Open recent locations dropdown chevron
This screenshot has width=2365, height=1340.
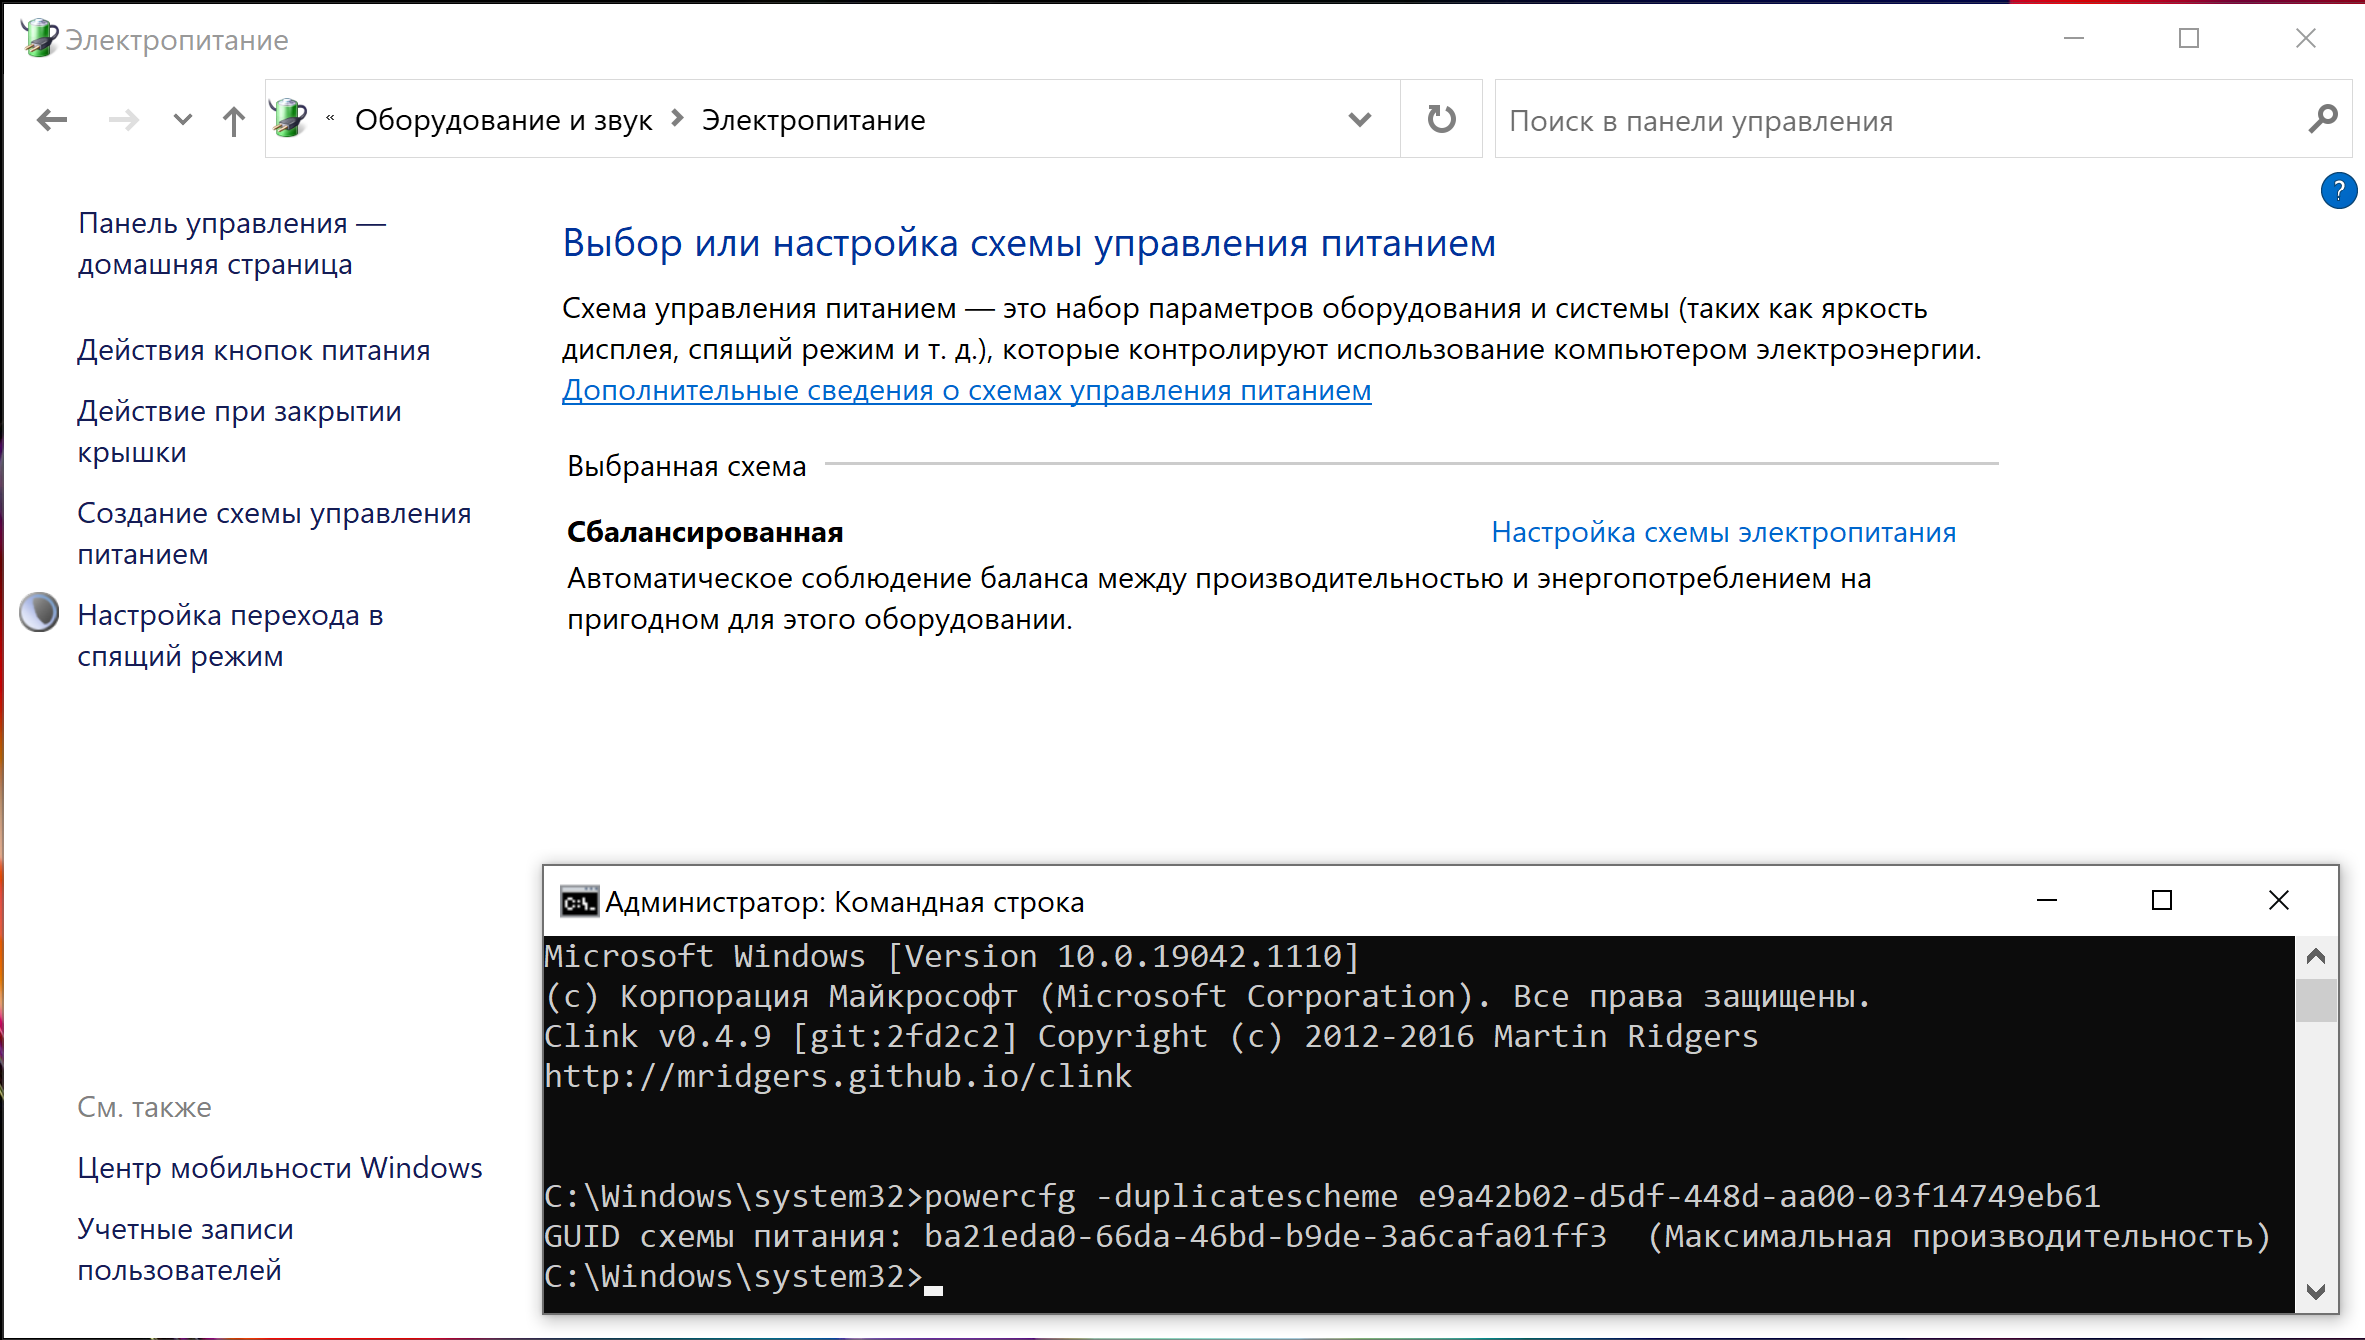click(182, 120)
